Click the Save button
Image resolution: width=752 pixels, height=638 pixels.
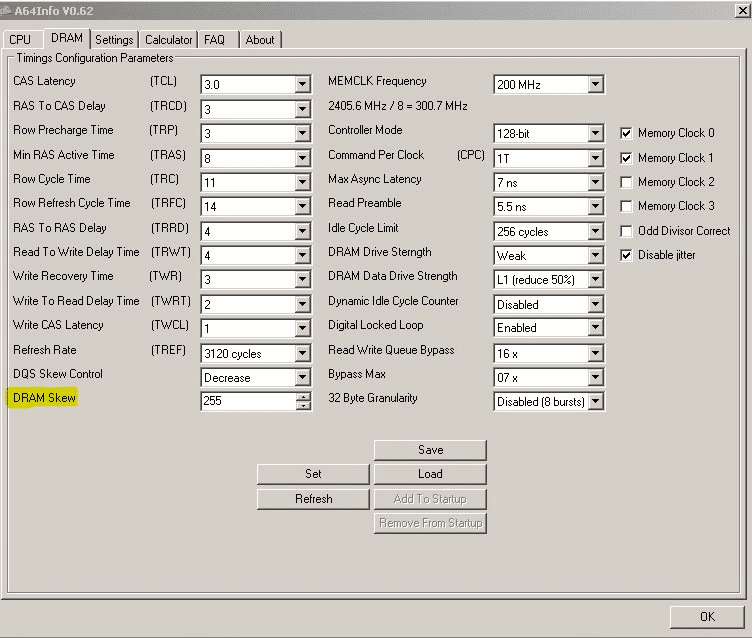[430, 450]
